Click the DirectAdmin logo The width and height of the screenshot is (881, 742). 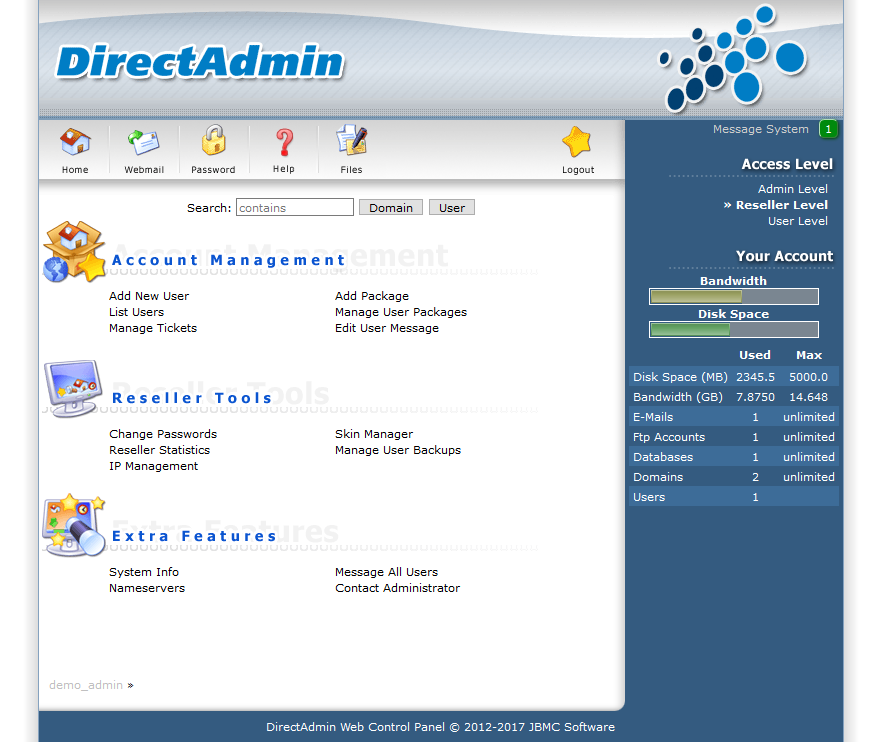(x=200, y=61)
